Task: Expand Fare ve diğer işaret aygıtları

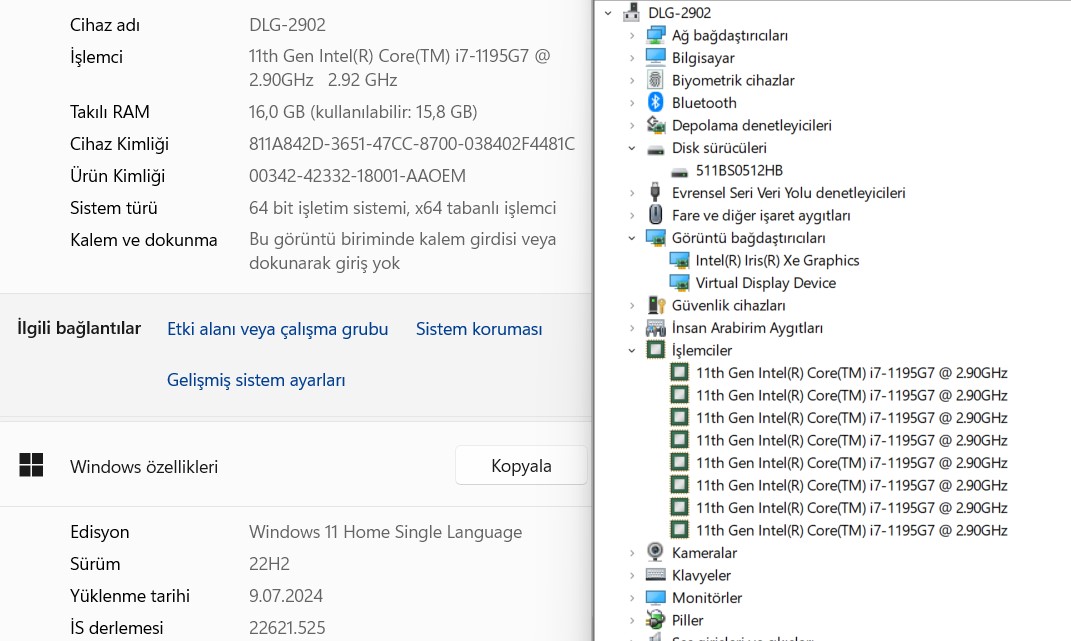Action: [x=632, y=216]
